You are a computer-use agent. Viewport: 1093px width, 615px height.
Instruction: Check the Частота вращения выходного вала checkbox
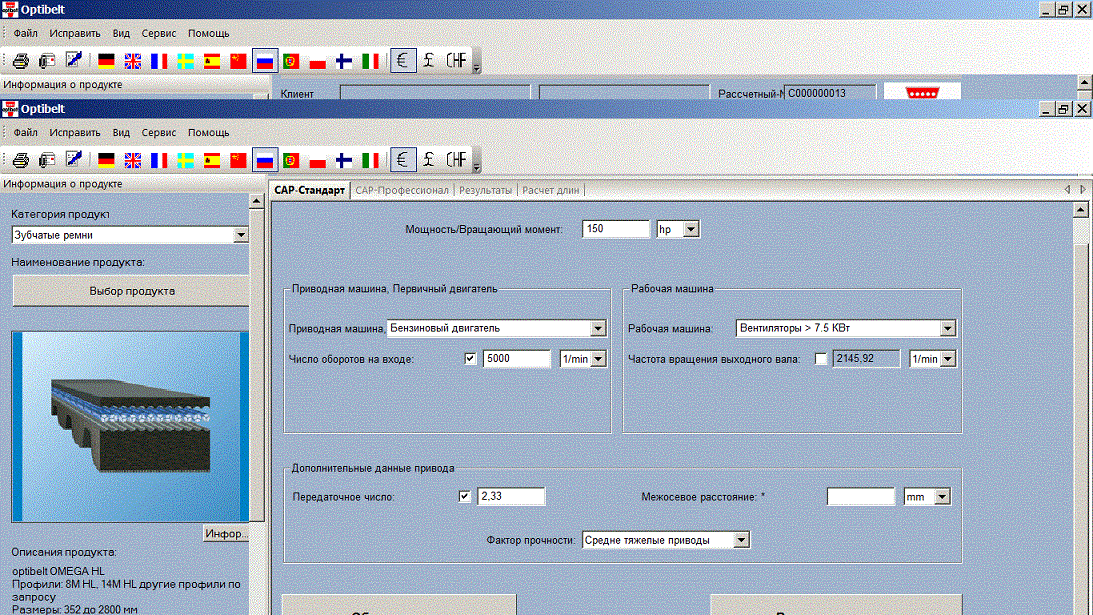point(821,358)
